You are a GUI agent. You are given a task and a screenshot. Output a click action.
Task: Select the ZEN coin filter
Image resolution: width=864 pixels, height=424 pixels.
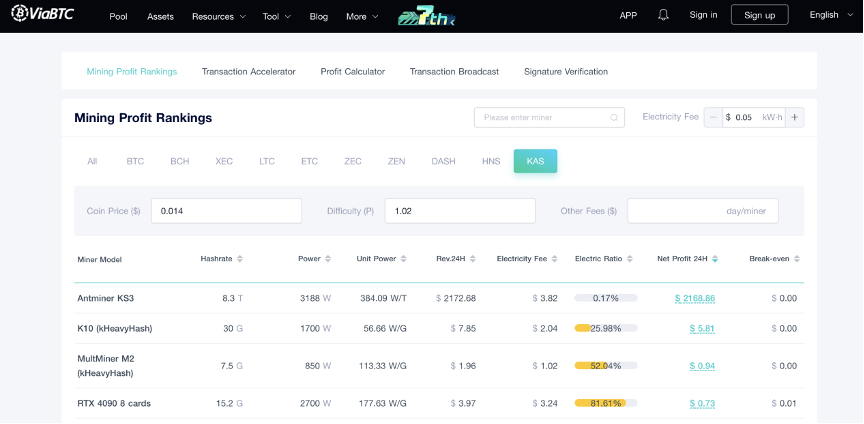pyautogui.click(x=396, y=161)
